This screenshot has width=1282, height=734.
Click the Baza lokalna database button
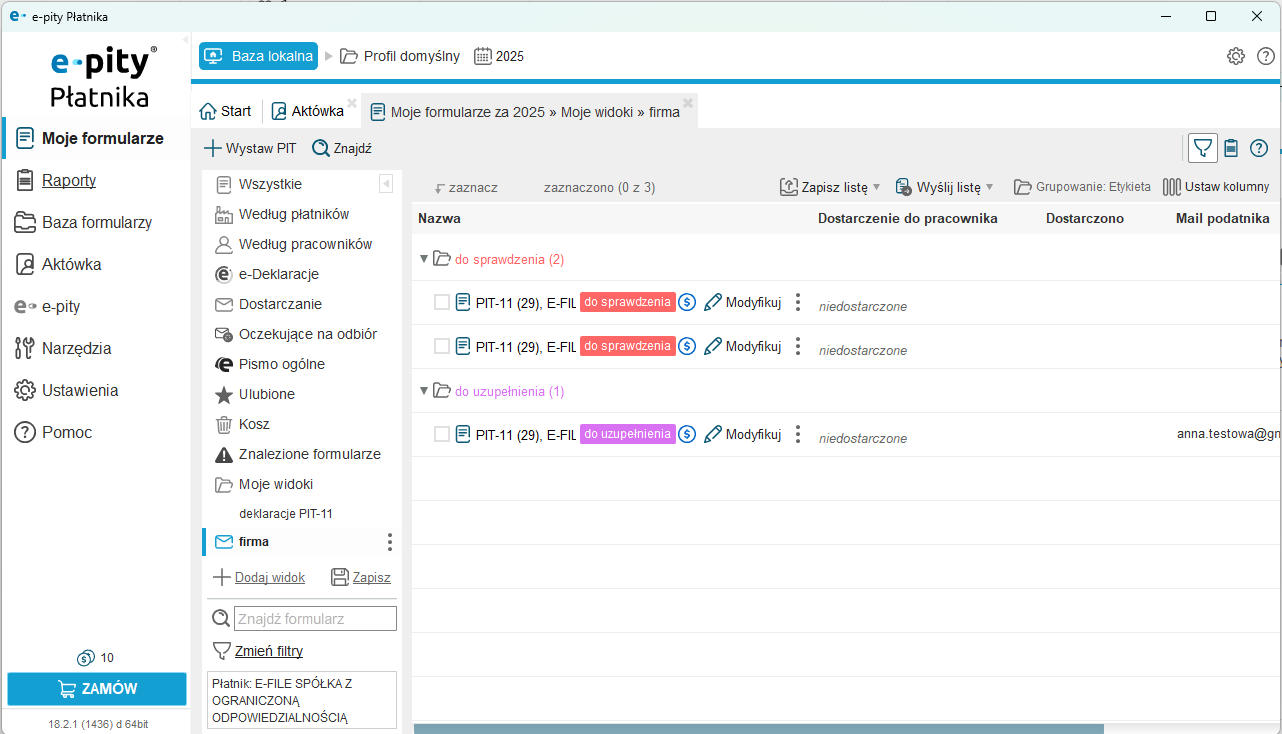click(x=259, y=56)
